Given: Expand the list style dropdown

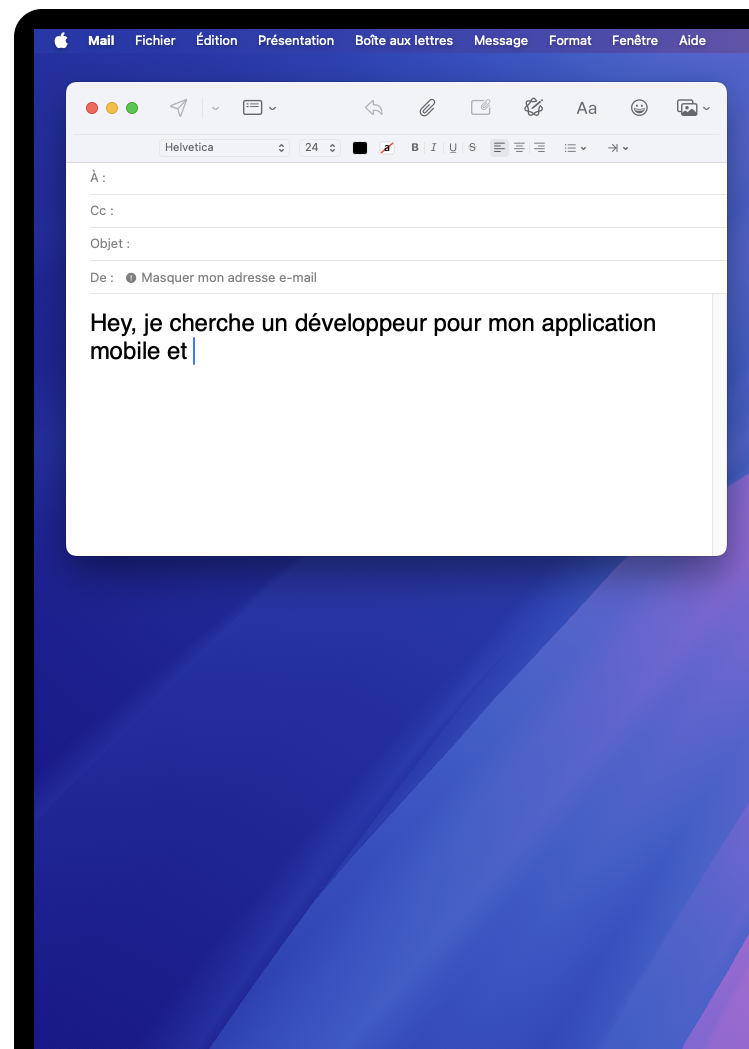Looking at the screenshot, I should pyautogui.click(x=575, y=148).
